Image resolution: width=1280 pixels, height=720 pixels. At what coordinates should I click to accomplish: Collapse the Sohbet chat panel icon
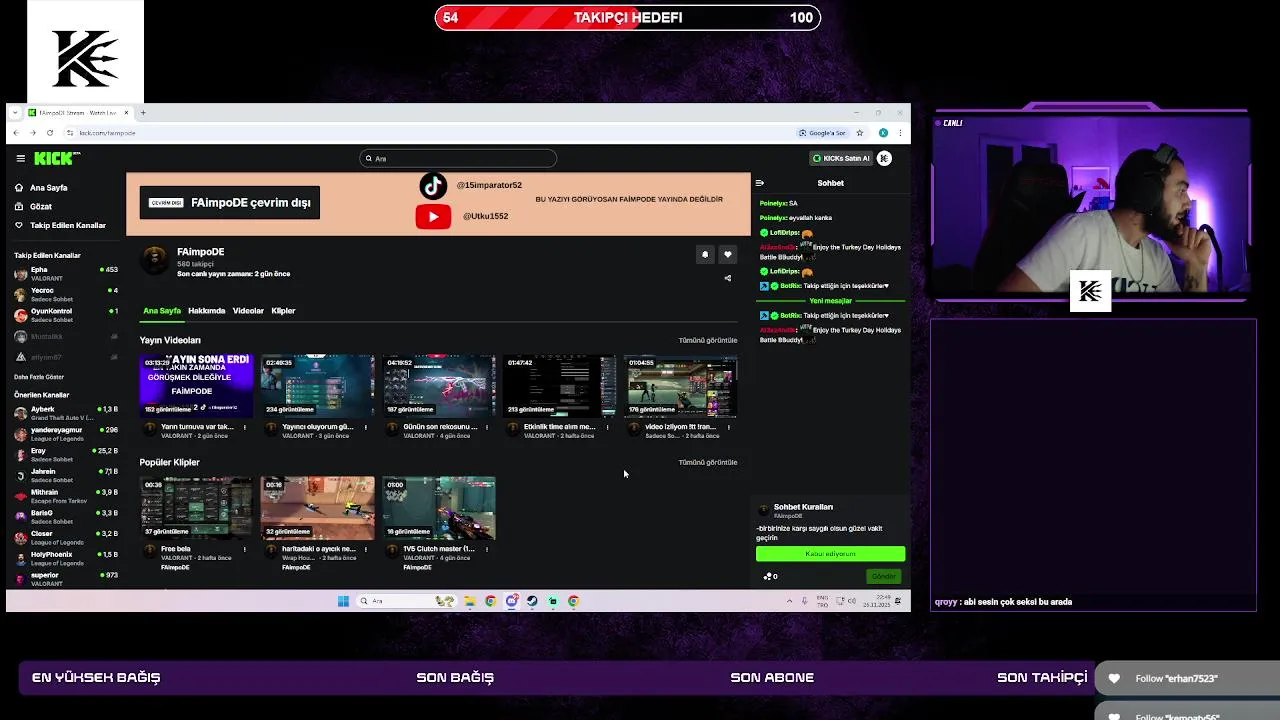tap(760, 183)
